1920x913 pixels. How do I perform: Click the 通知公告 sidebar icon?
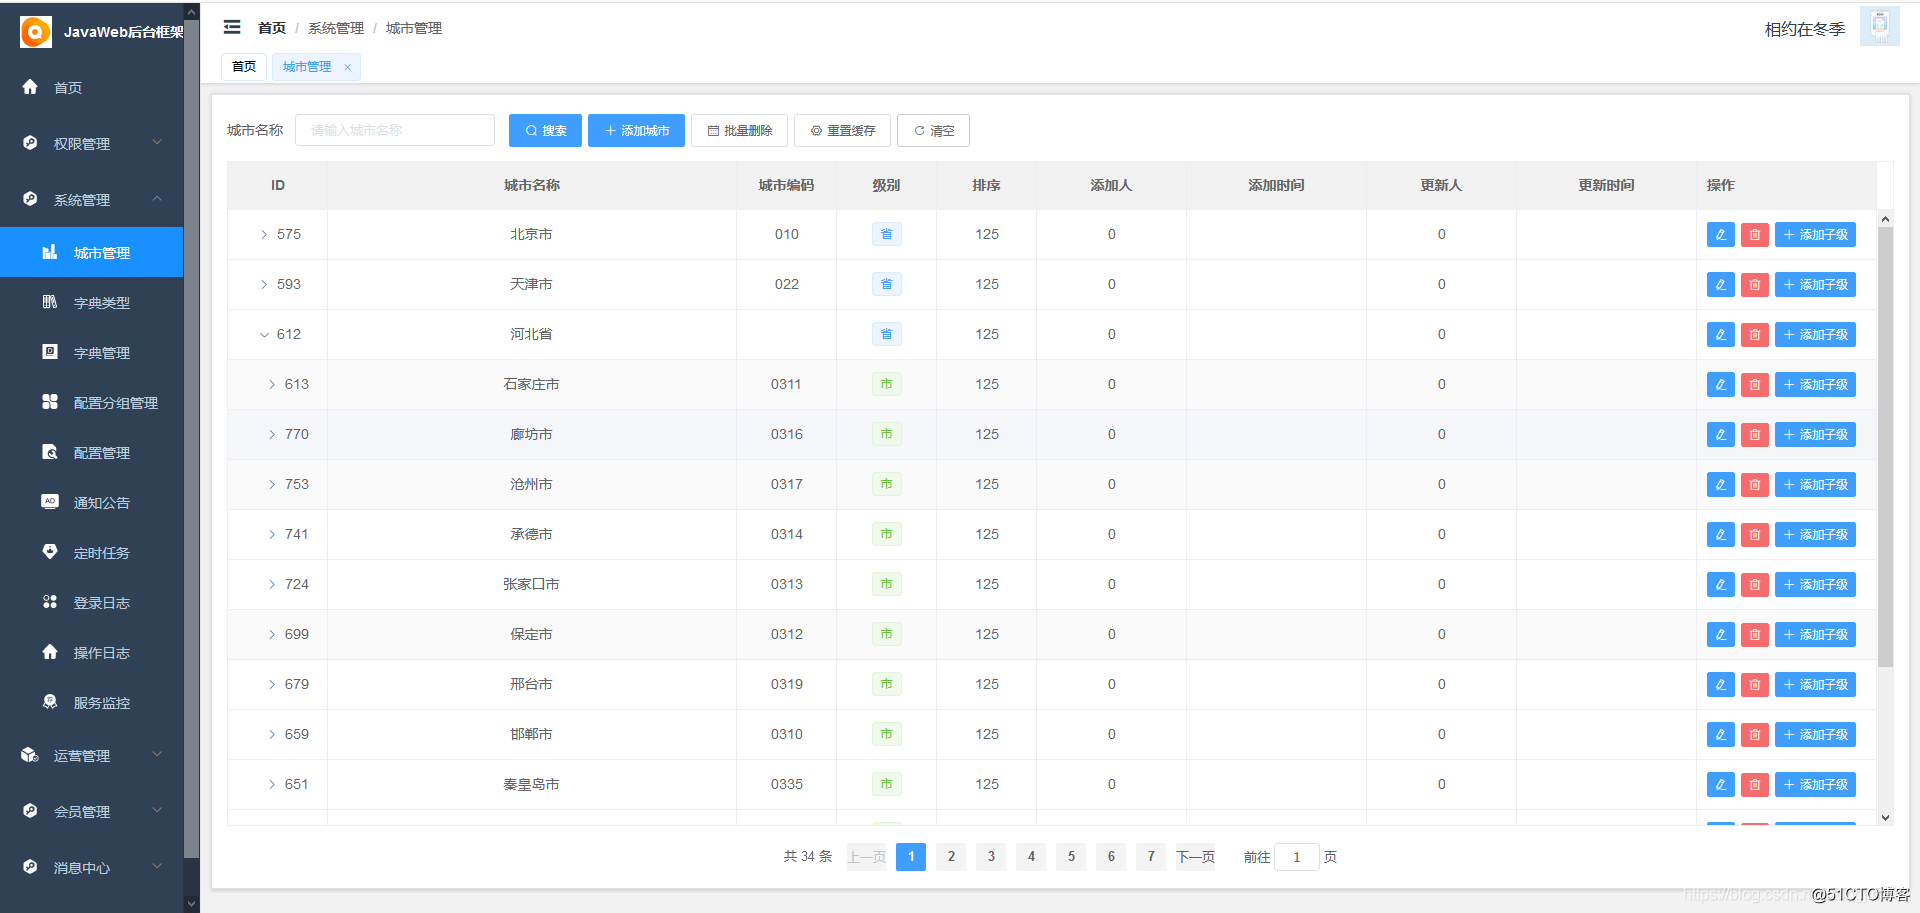pos(50,502)
